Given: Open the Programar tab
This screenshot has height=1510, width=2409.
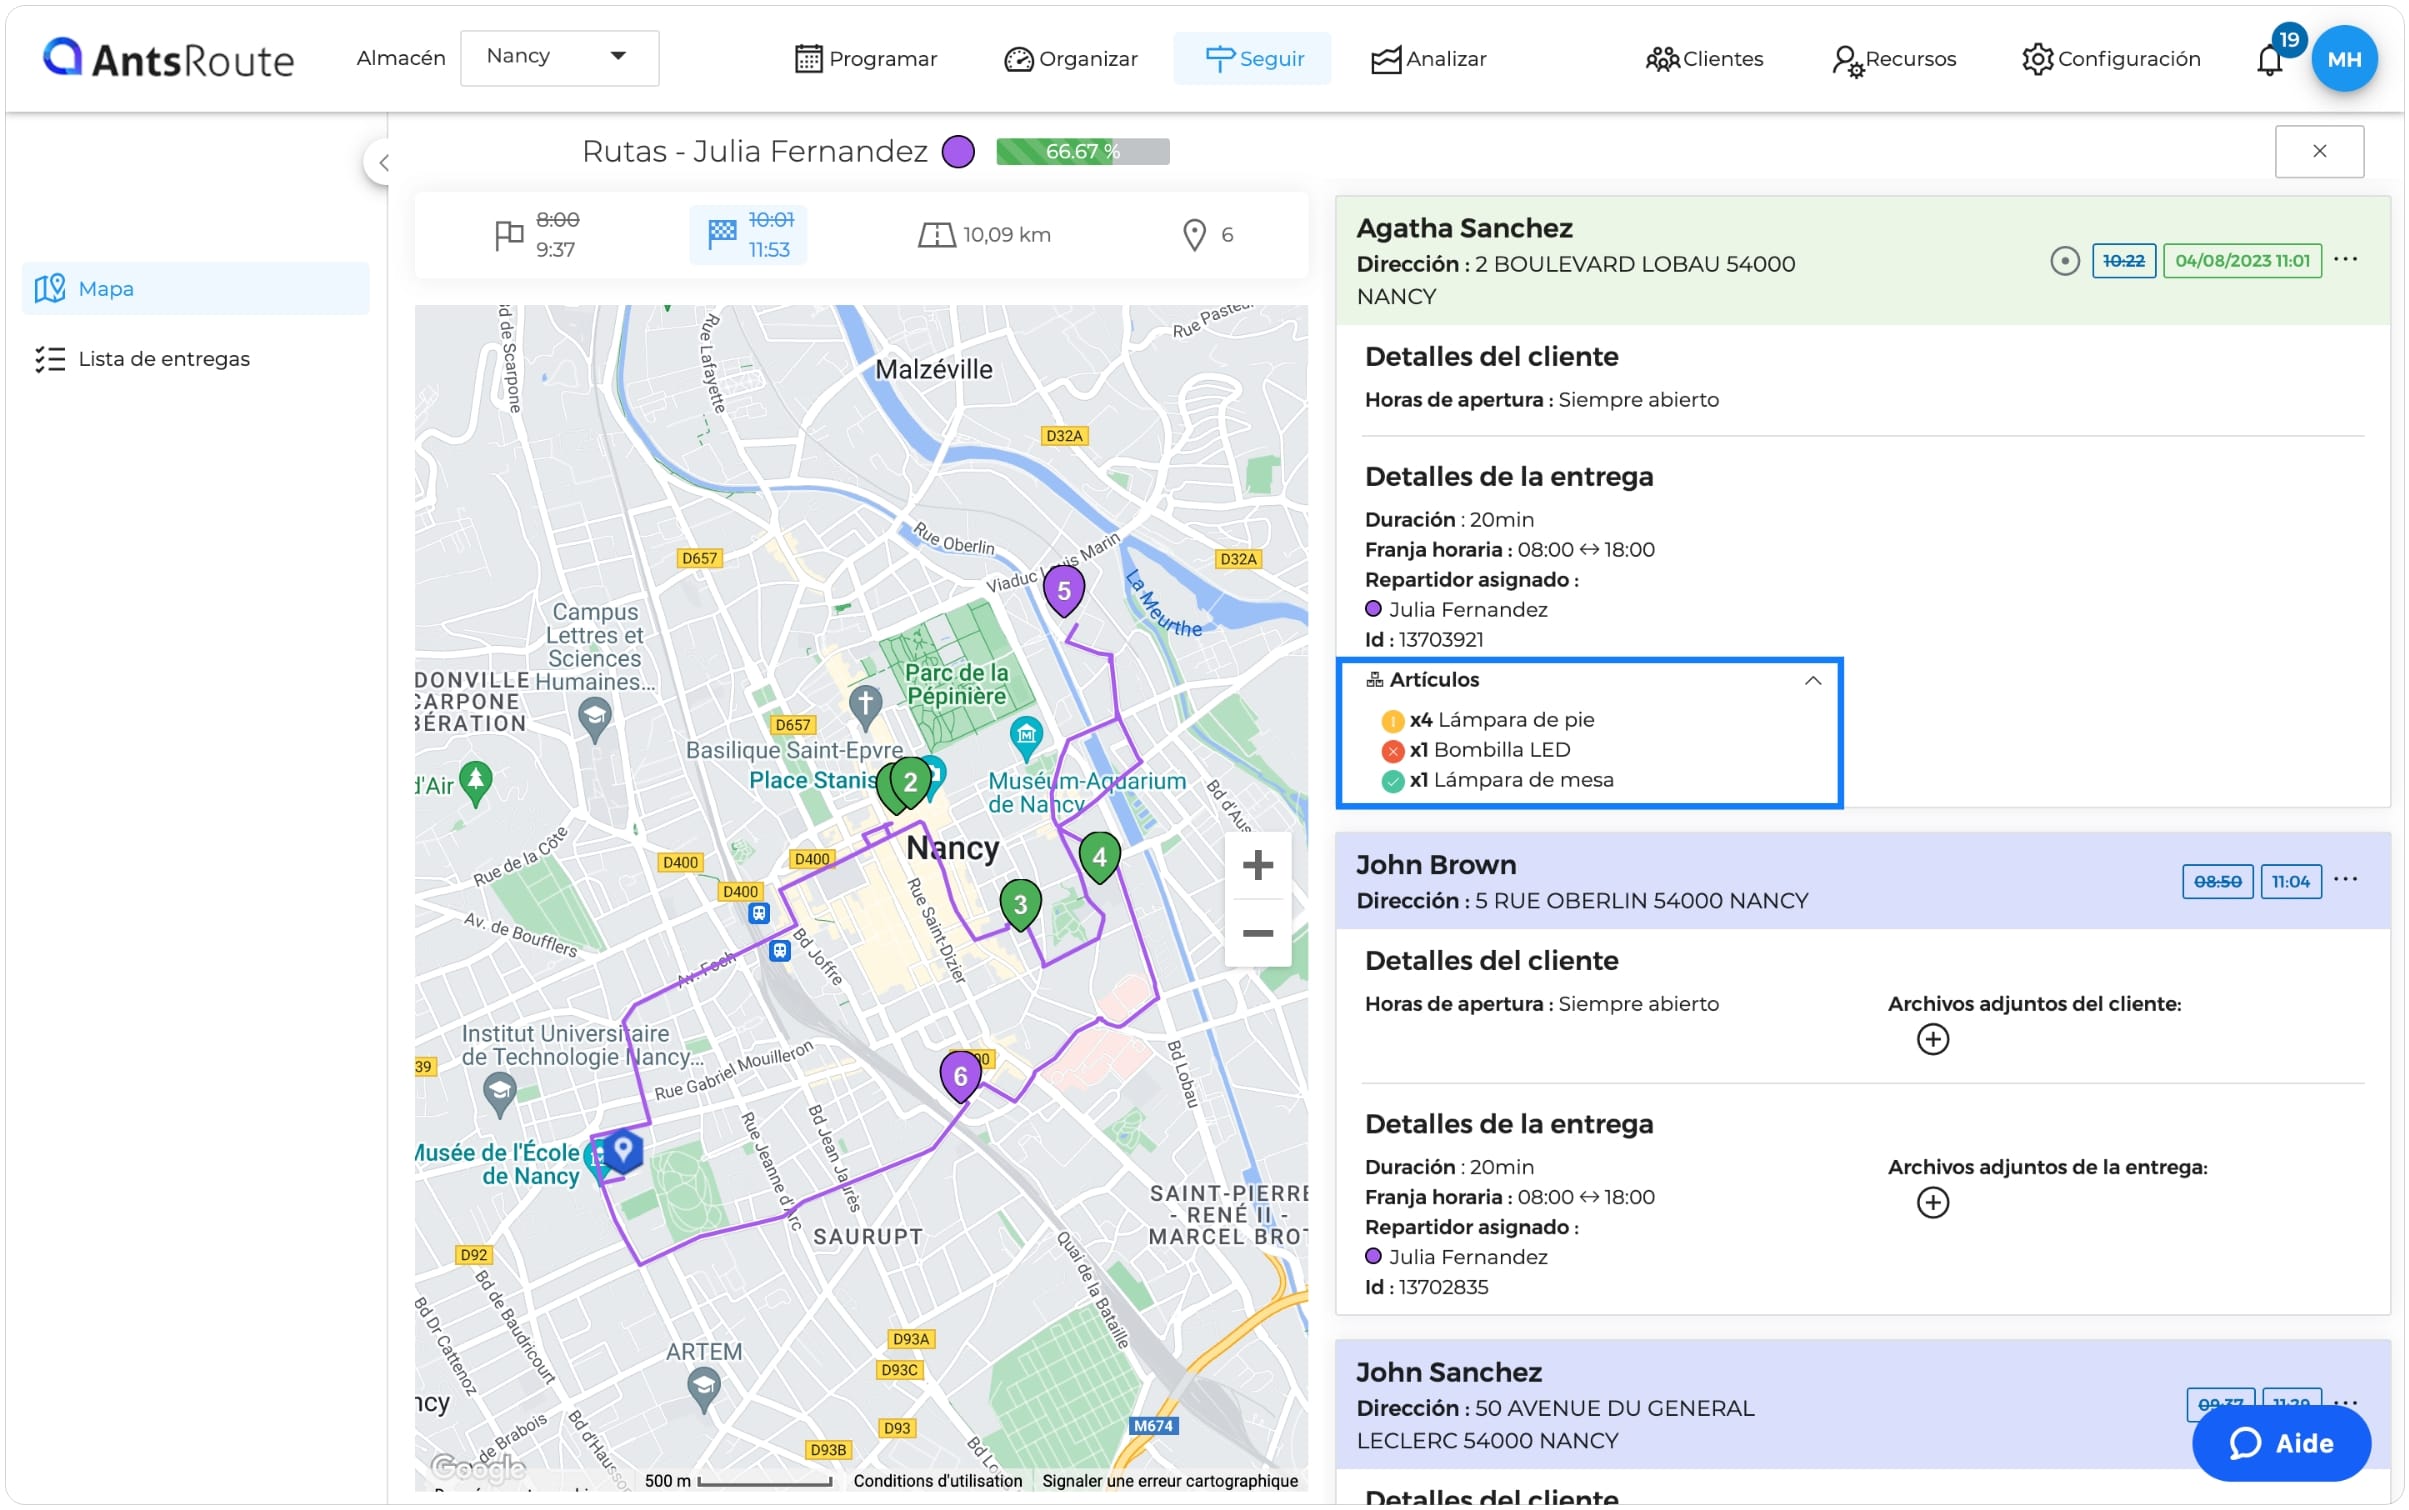Looking at the screenshot, I should (x=866, y=59).
